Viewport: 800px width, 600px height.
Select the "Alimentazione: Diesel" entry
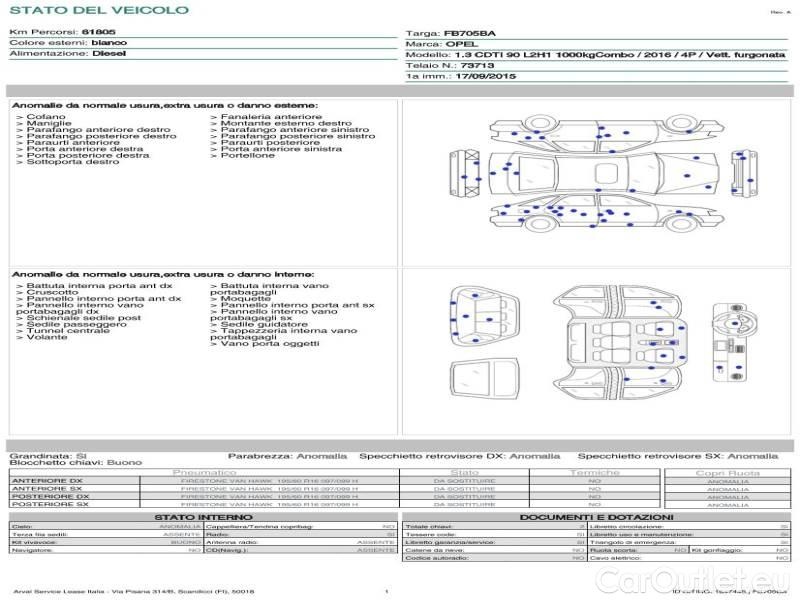[x=67, y=54]
